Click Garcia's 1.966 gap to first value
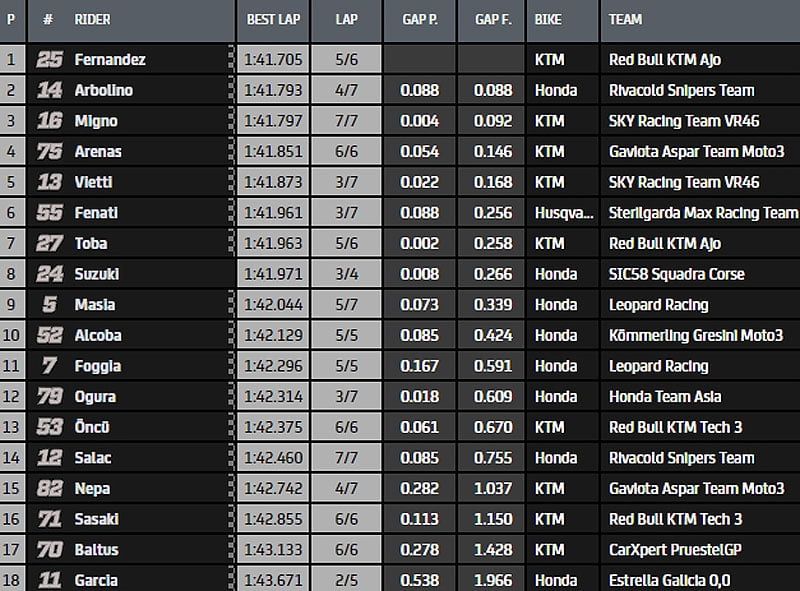The image size is (800, 591). 490,580
